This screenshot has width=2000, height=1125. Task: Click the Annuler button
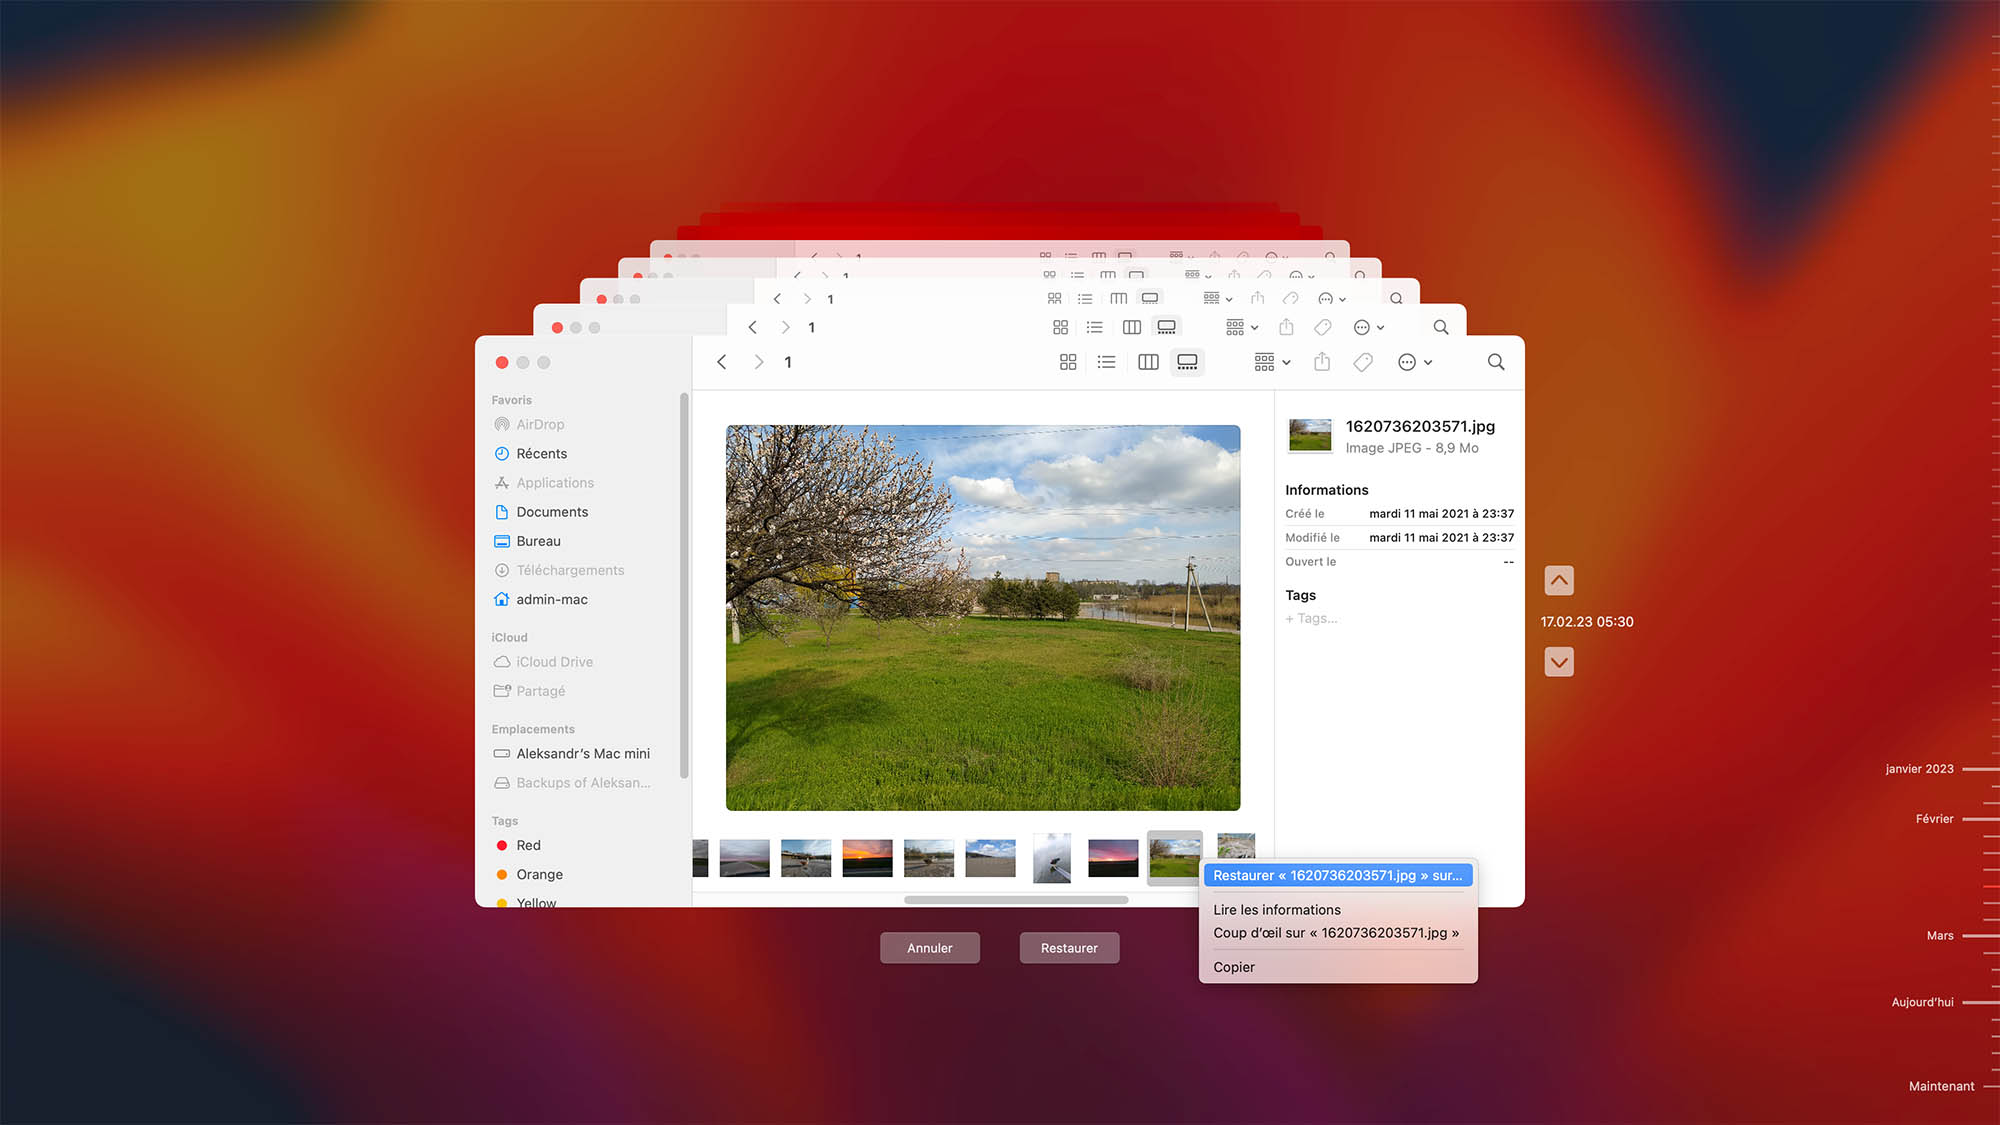(929, 946)
